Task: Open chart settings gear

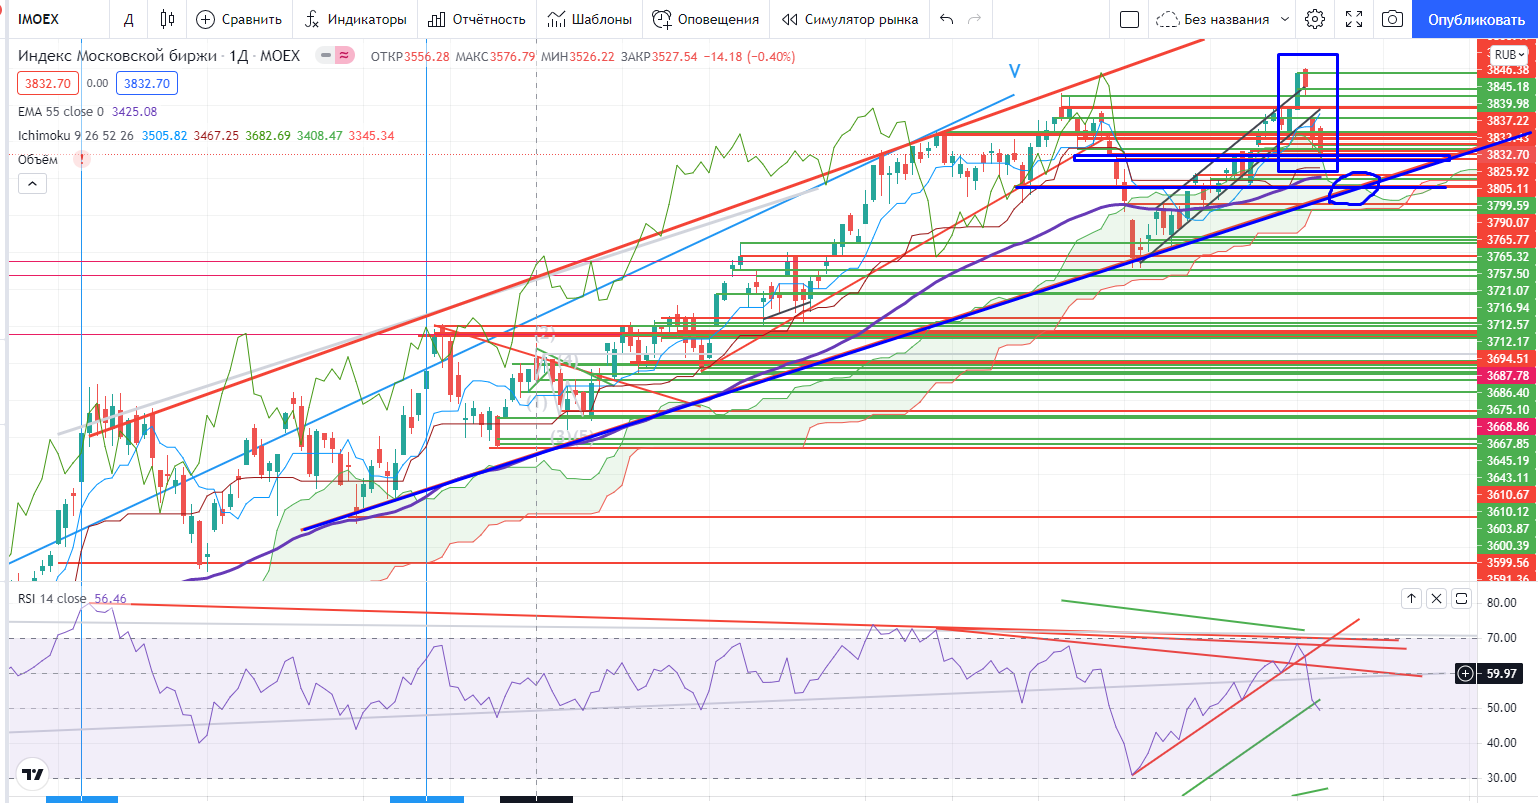Action: (x=1315, y=19)
